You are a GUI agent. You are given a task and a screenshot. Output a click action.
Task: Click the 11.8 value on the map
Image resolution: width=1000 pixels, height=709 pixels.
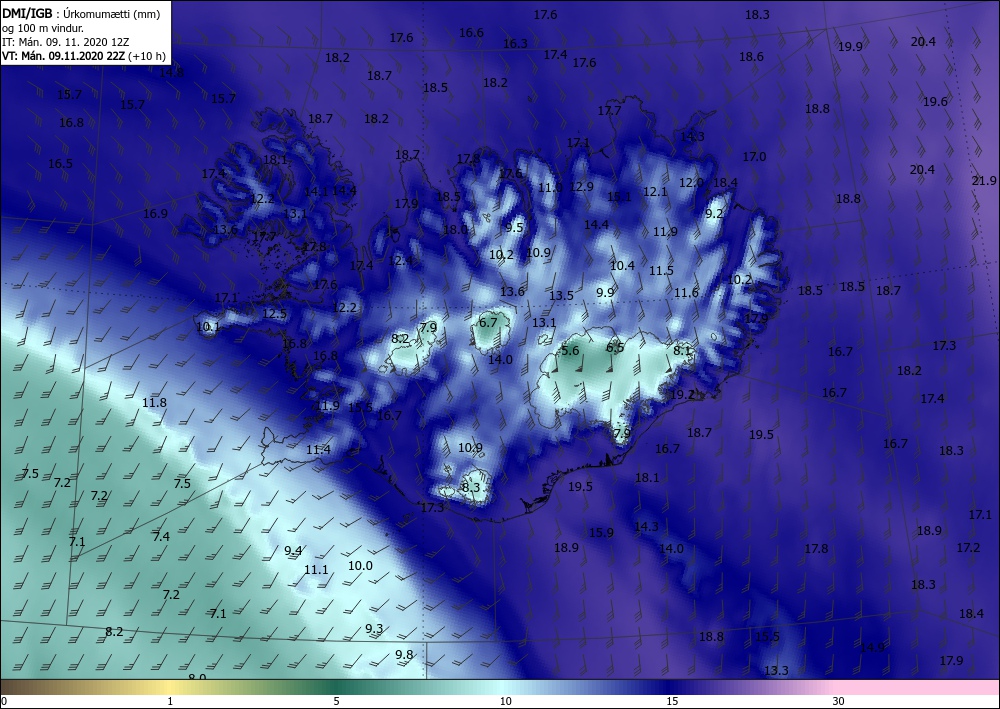[x=154, y=403]
